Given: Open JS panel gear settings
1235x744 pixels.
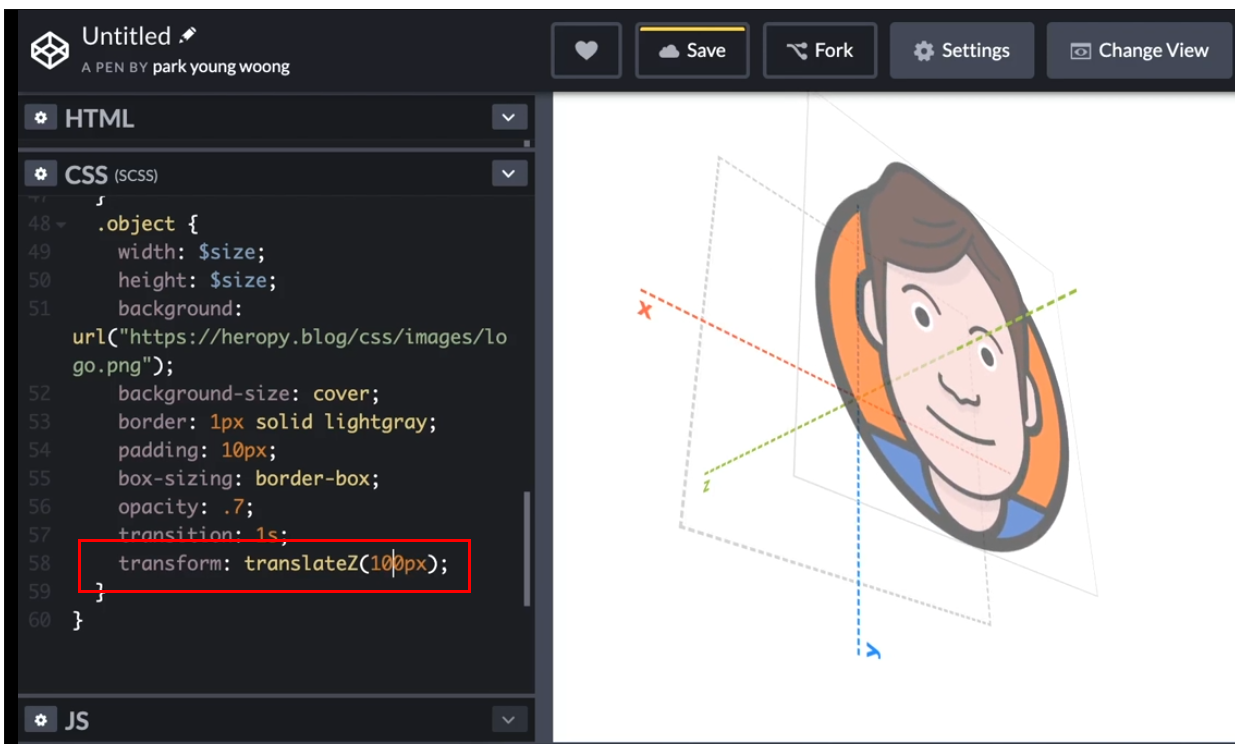Looking at the screenshot, I should click(40, 719).
